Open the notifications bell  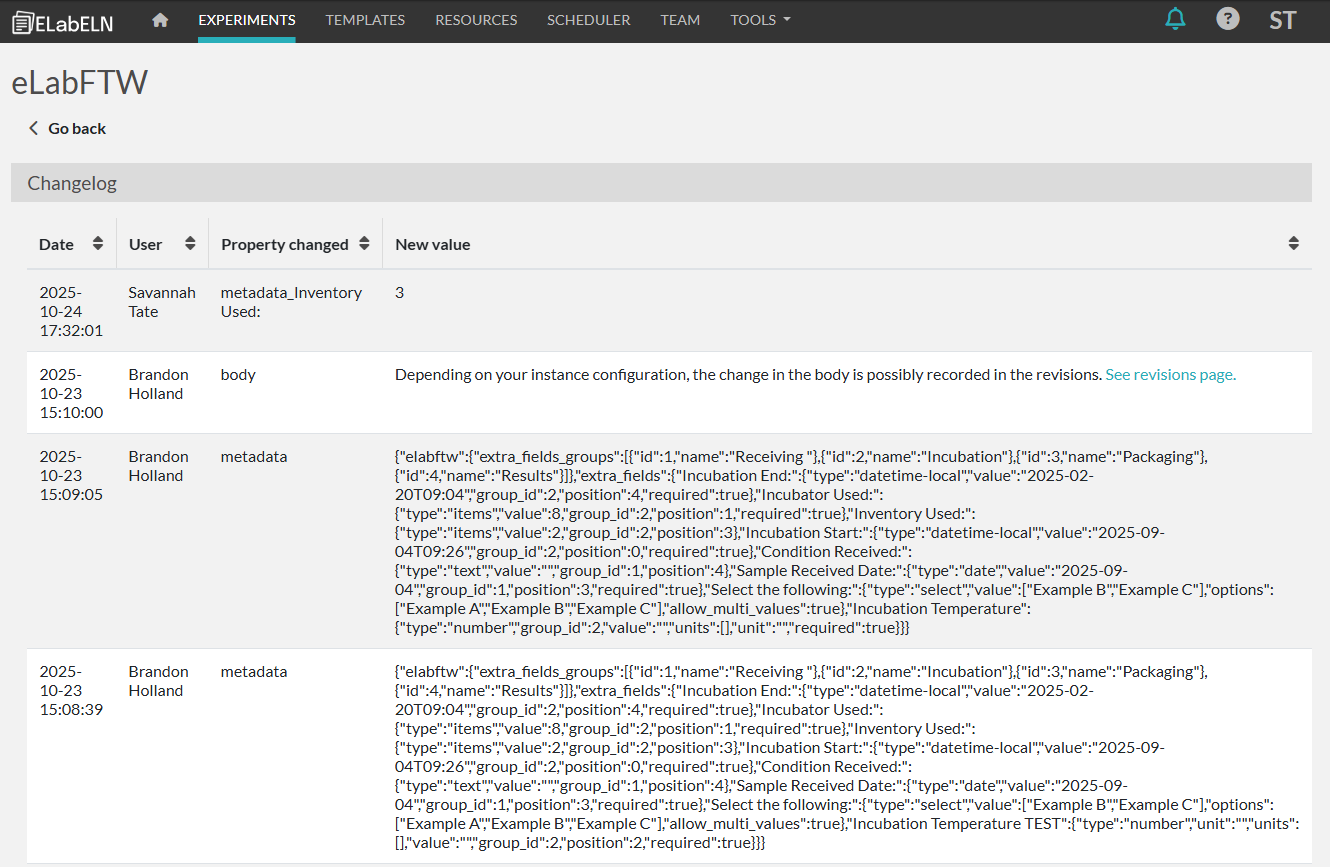point(1175,19)
